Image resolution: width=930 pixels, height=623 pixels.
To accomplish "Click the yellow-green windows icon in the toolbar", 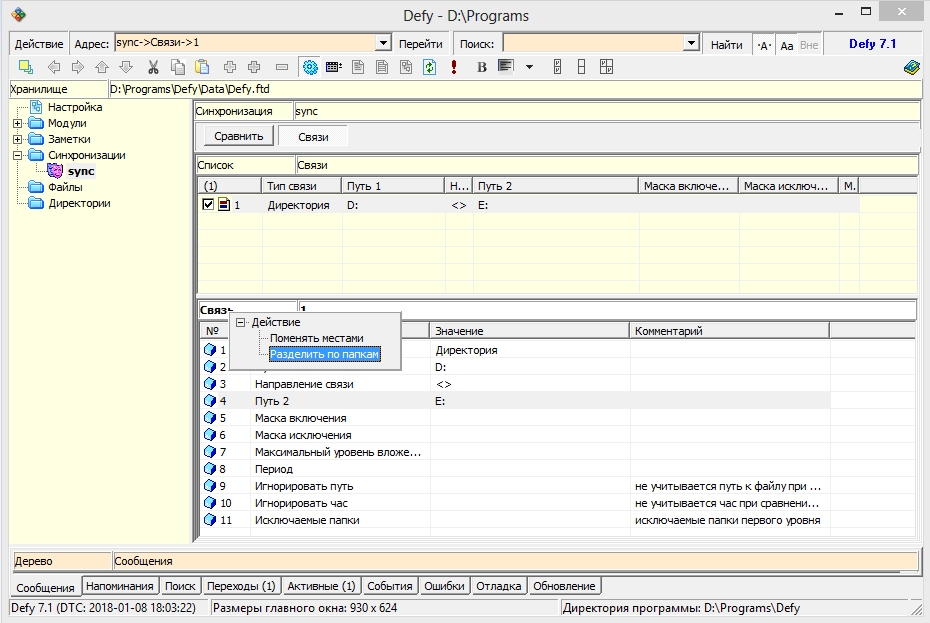I will (x=26, y=67).
